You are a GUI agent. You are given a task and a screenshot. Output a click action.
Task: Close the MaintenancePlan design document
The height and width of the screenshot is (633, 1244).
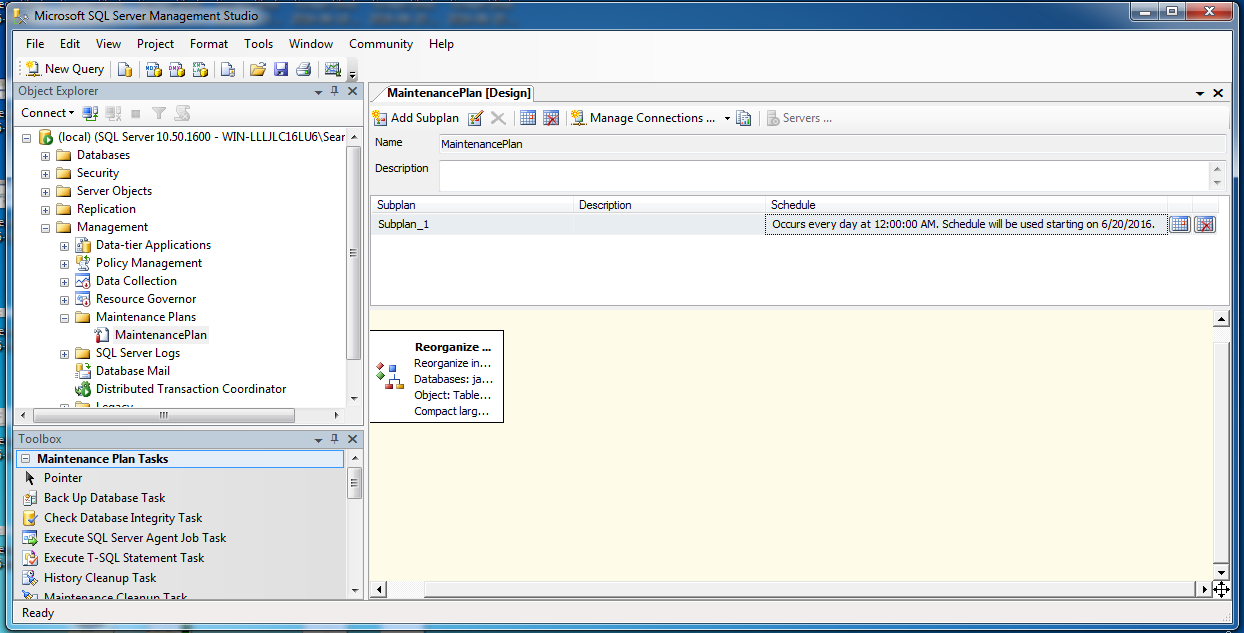[x=1218, y=93]
